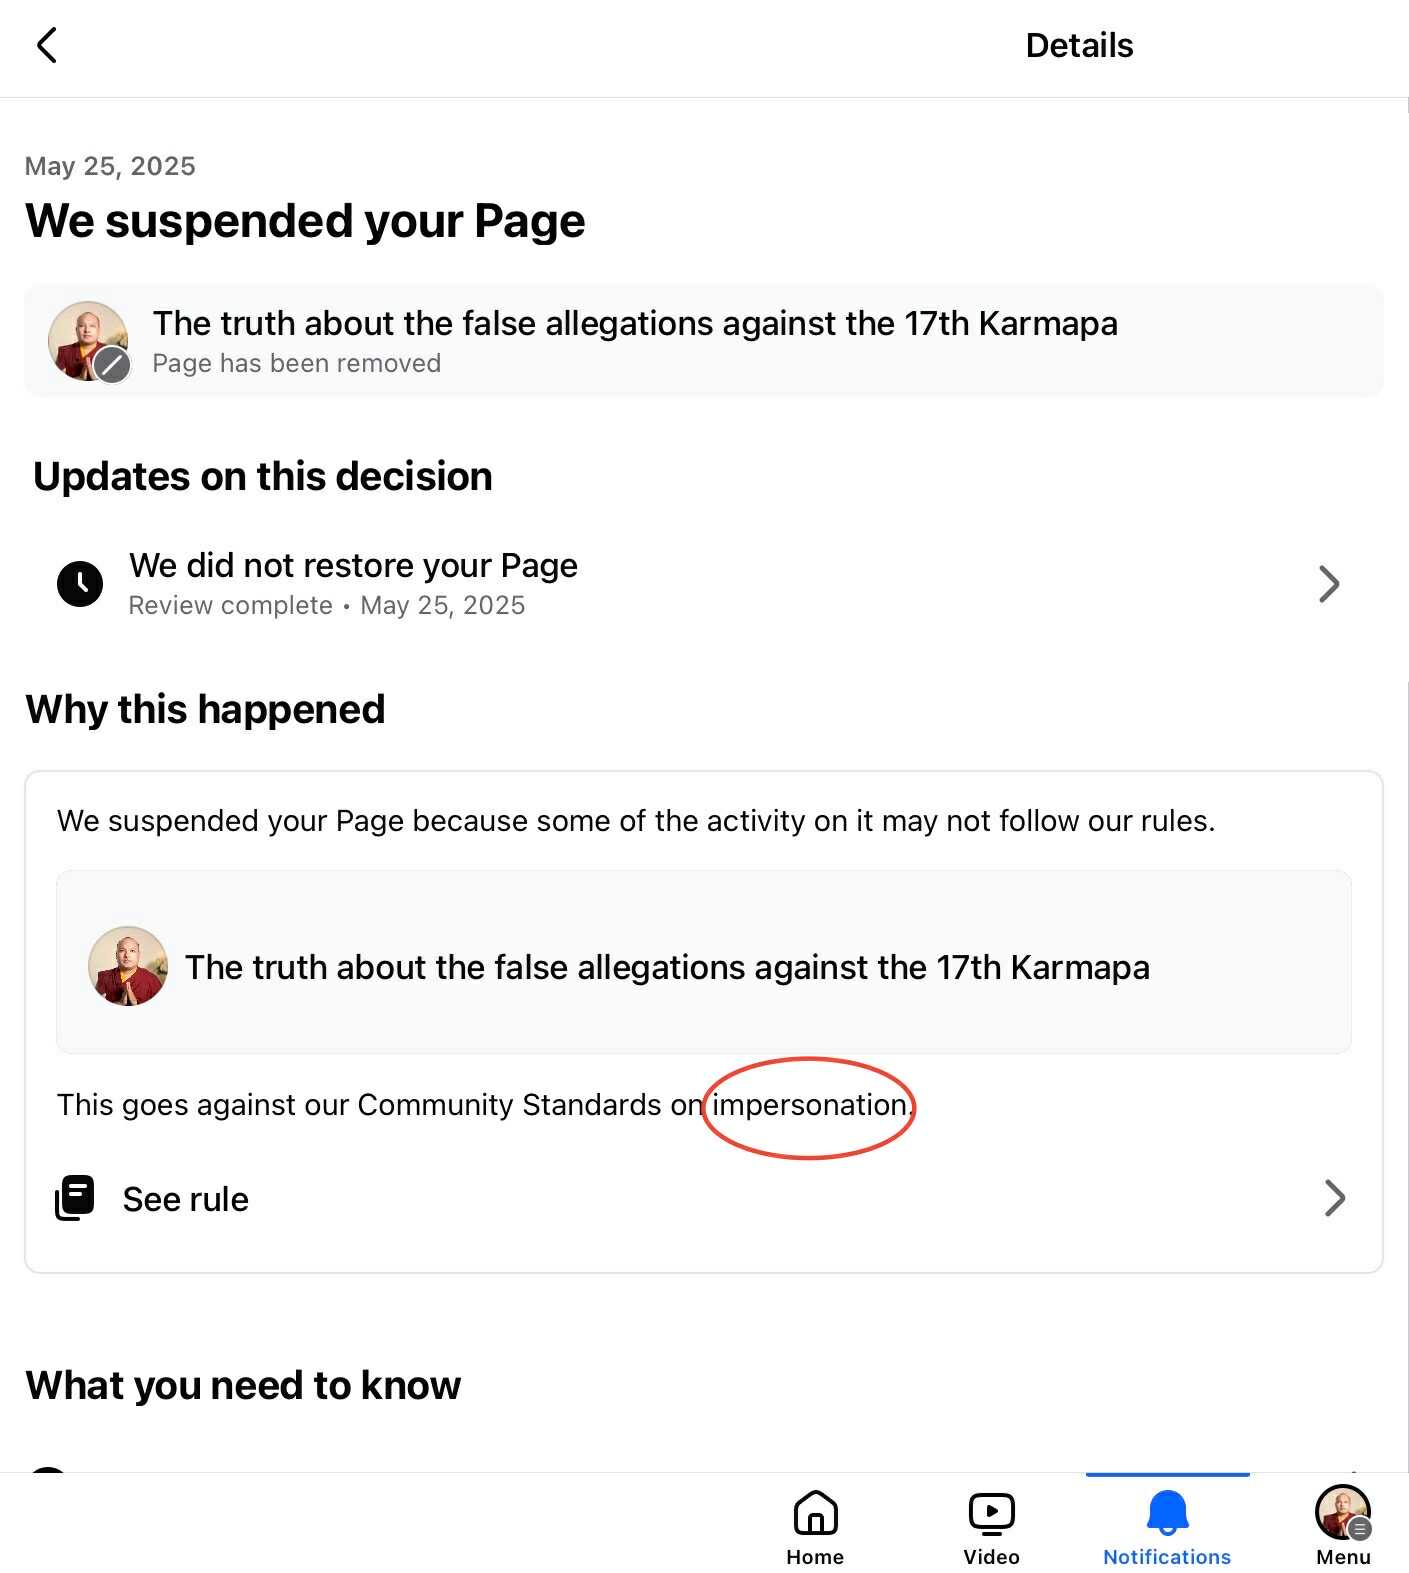Switch to the Video tab
This screenshot has width=1409, height=1573.
tap(991, 1527)
